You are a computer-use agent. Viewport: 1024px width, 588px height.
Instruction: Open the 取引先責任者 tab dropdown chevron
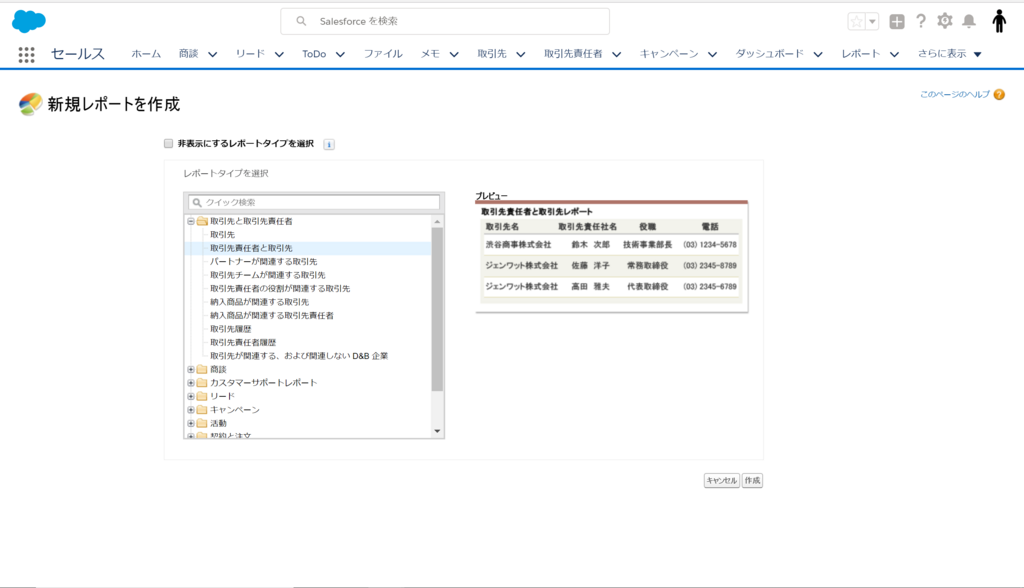[x=616, y=54]
